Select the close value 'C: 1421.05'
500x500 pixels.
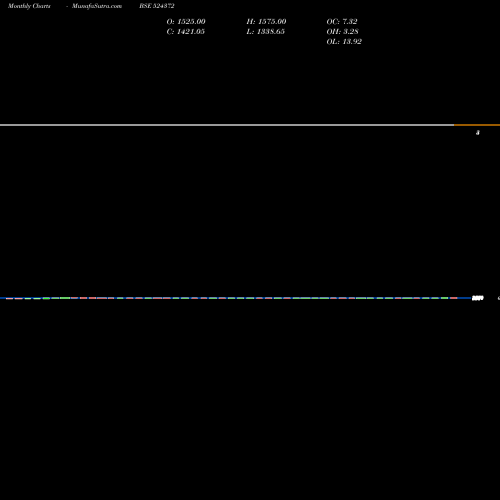pos(185,32)
